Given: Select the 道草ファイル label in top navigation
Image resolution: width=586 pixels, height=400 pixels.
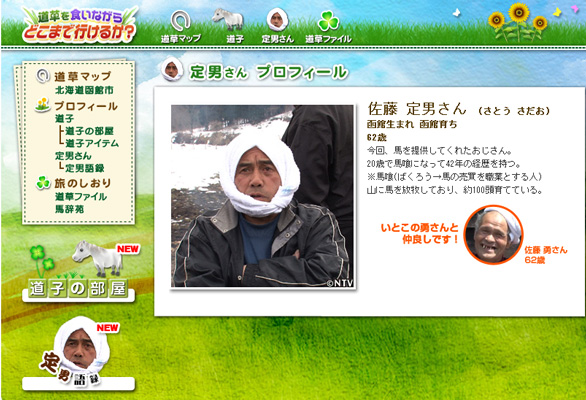Looking at the screenshot, I should (329, 39).
